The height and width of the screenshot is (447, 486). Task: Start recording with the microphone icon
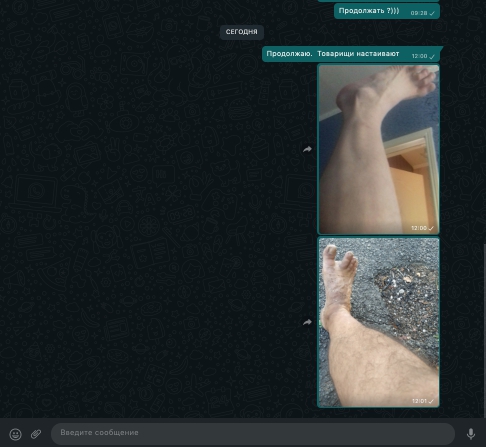(471, 434)
